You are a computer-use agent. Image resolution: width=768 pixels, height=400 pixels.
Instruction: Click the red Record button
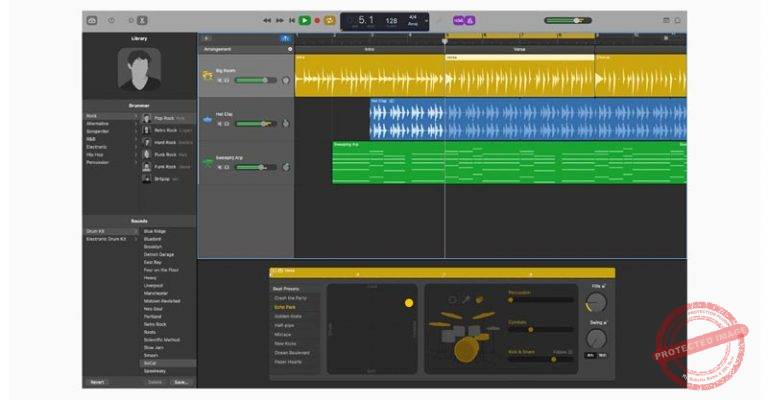point(317,20)
